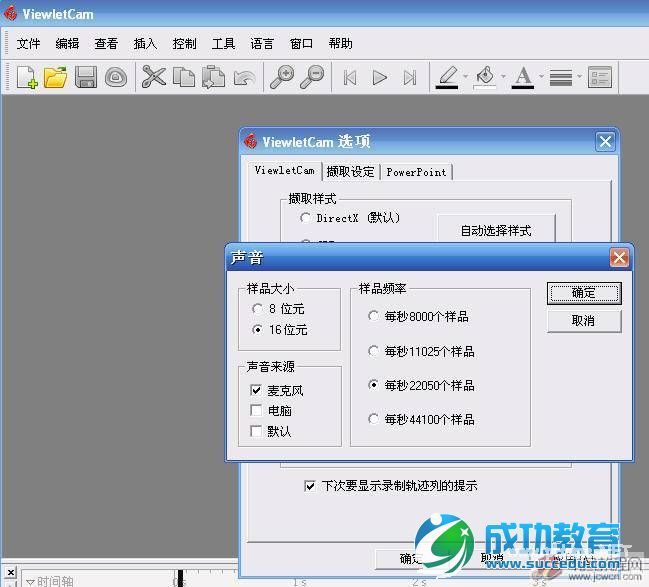The height and width of the screenshot is (587, 649).
Task: Click 取消 in the 声音 dialog
Action: click(x=584, y=321)
